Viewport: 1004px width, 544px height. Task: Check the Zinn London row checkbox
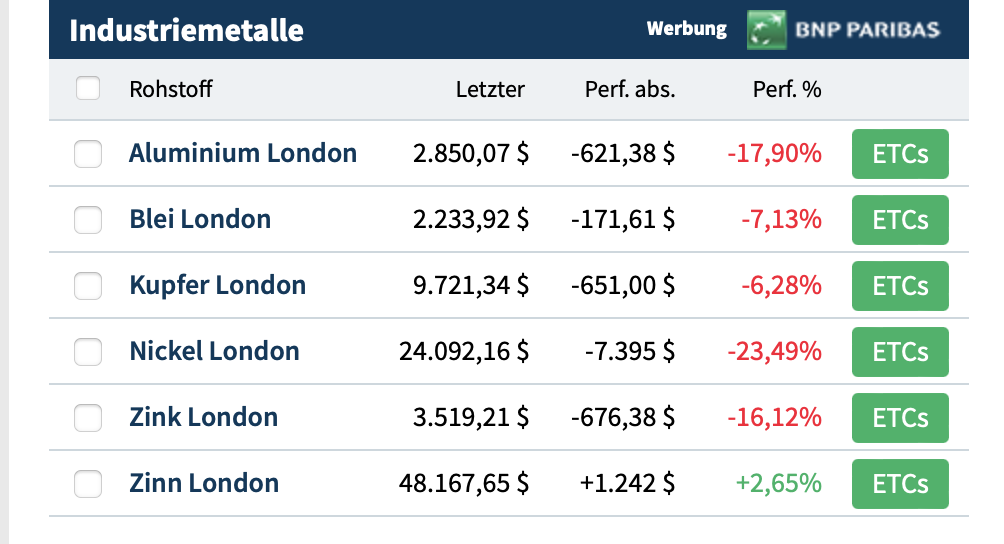[x=88, y=484]
